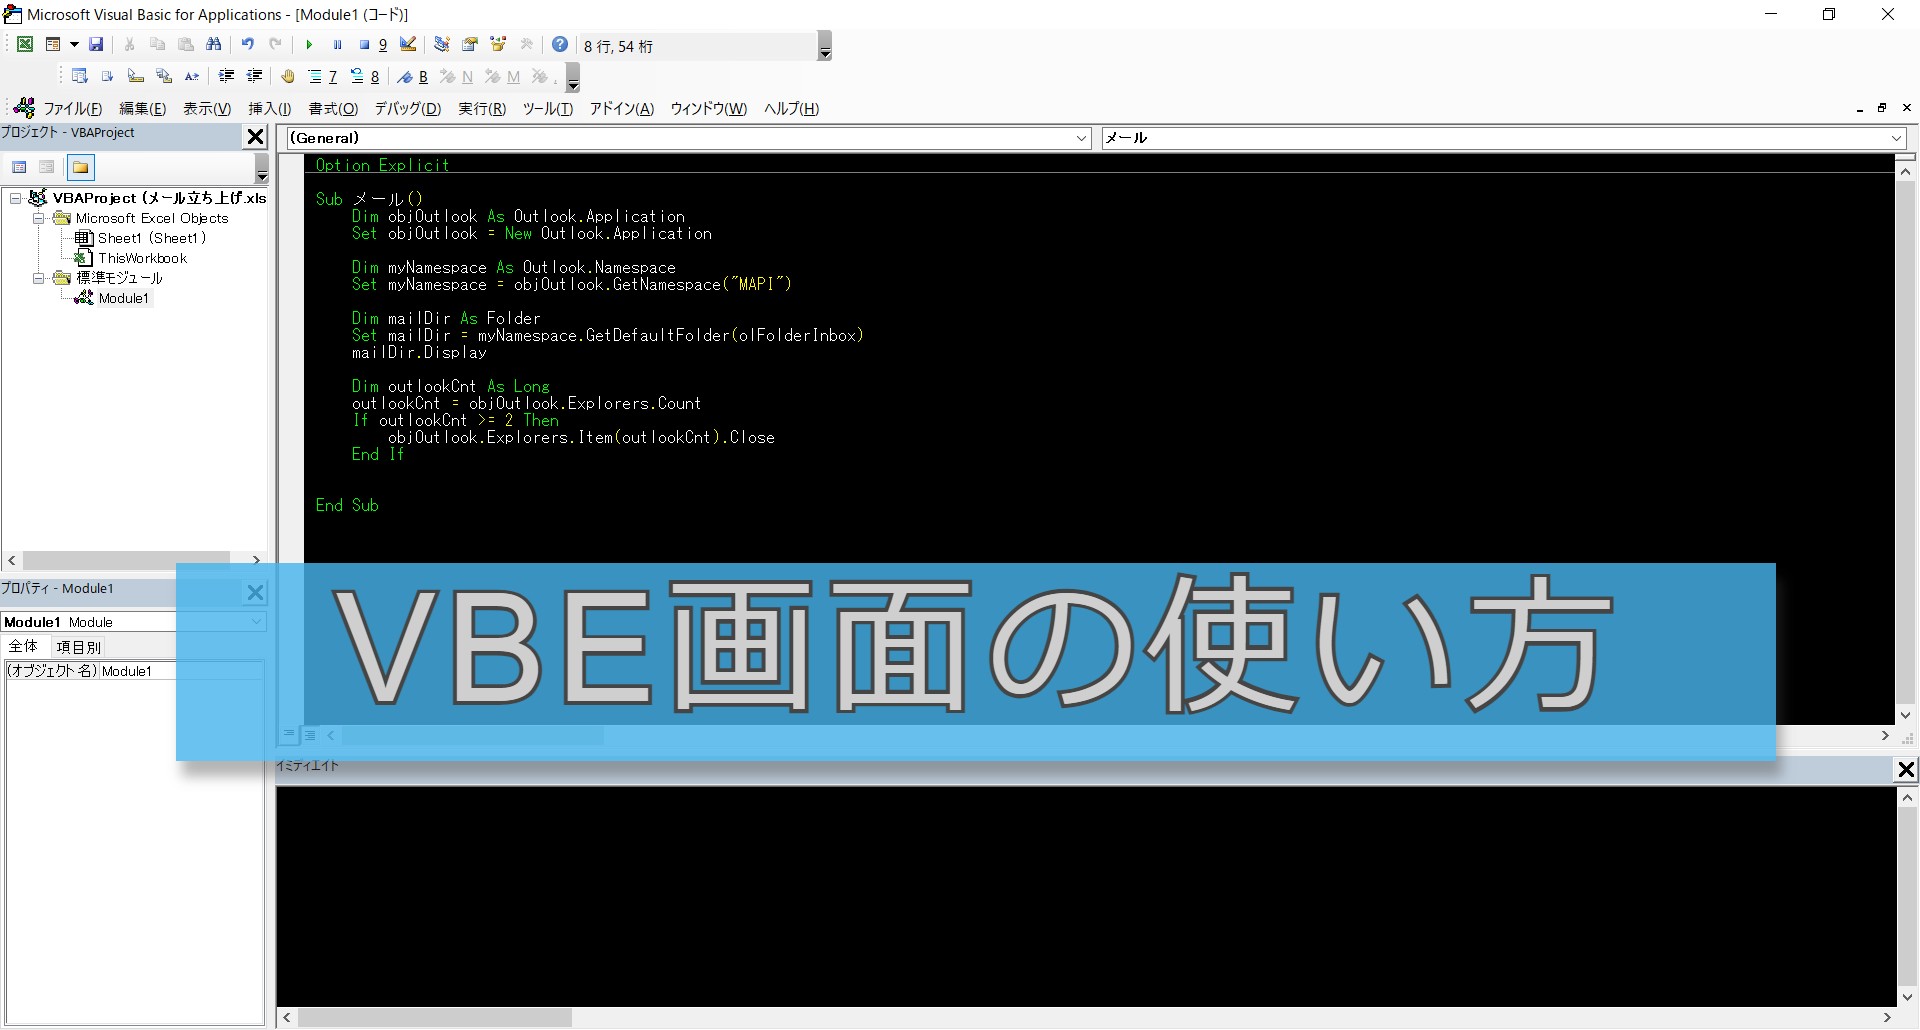This screenshot has width=1920, height=1030.
Task: Click the Redo arrow icon
Action: pyautogui.click(x=275, y=45)
